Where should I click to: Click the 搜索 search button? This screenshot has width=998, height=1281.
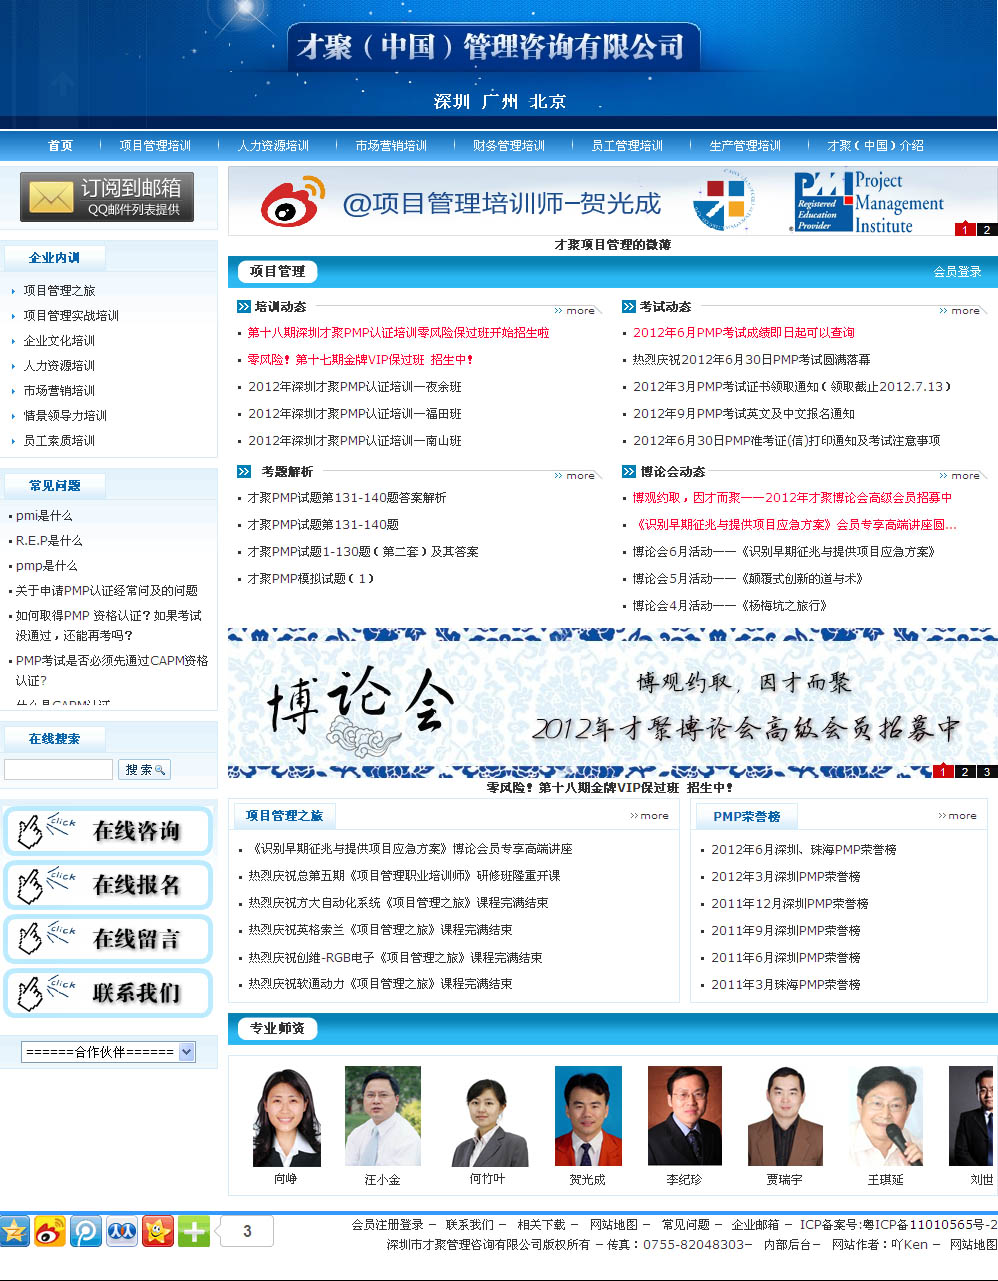[x=145, y=769]
